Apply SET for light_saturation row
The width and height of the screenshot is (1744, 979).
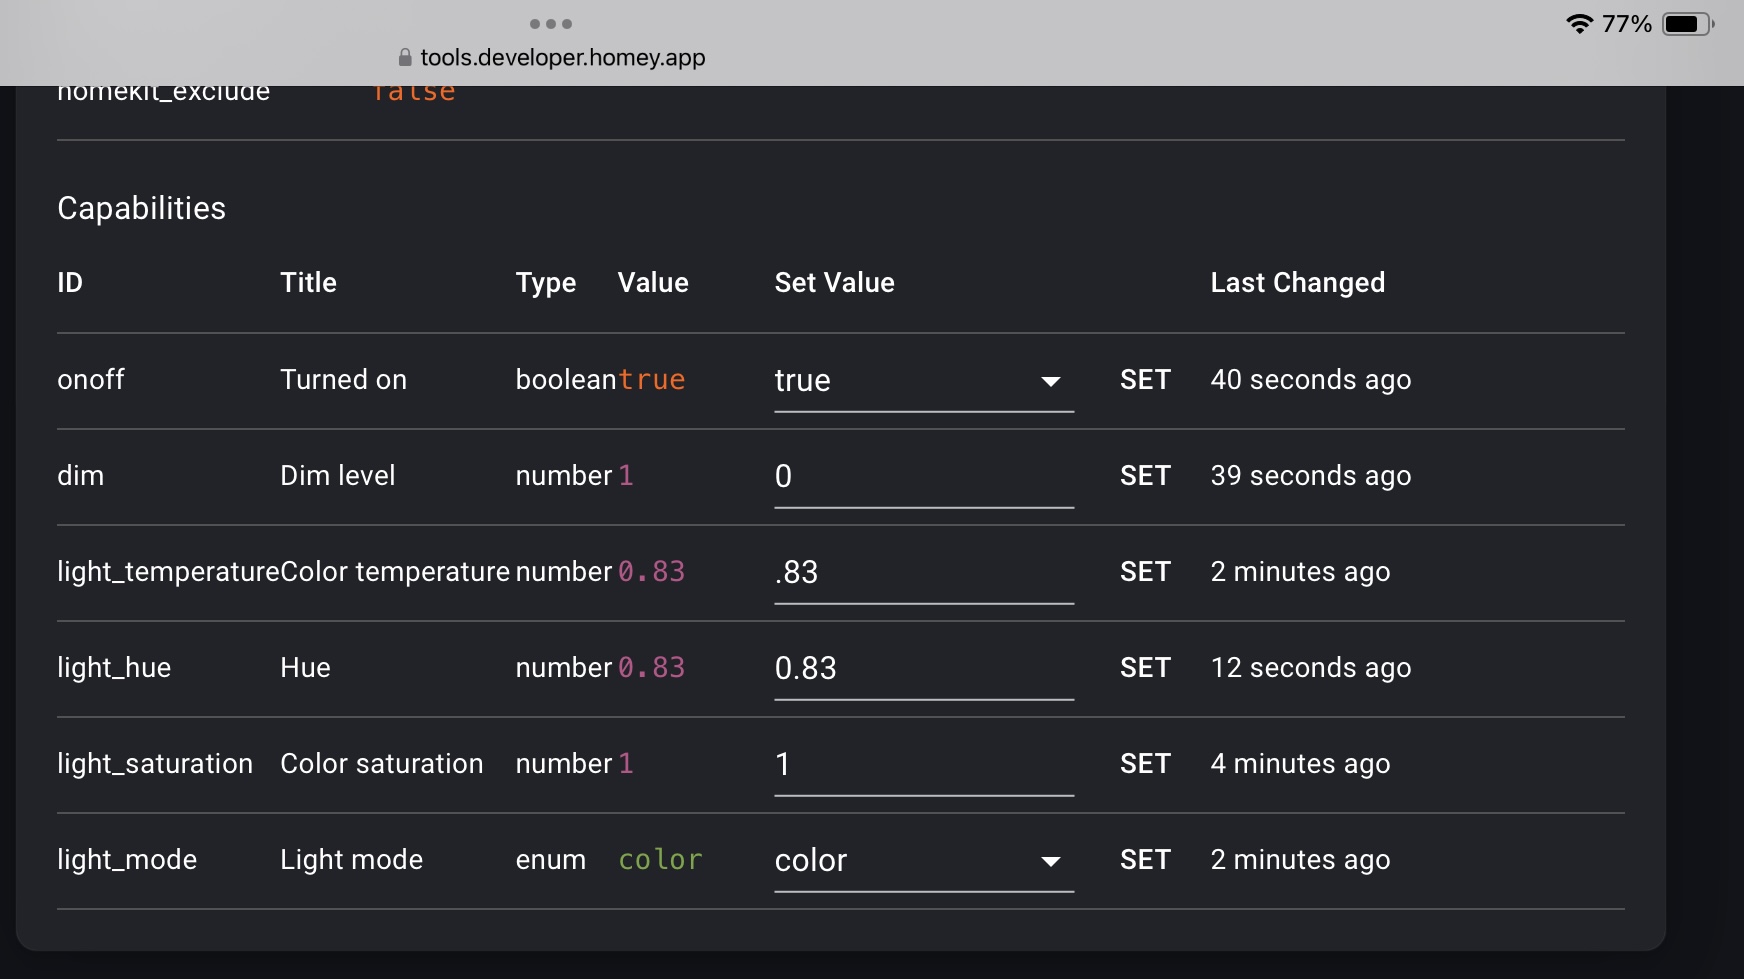pos(1145,764)
